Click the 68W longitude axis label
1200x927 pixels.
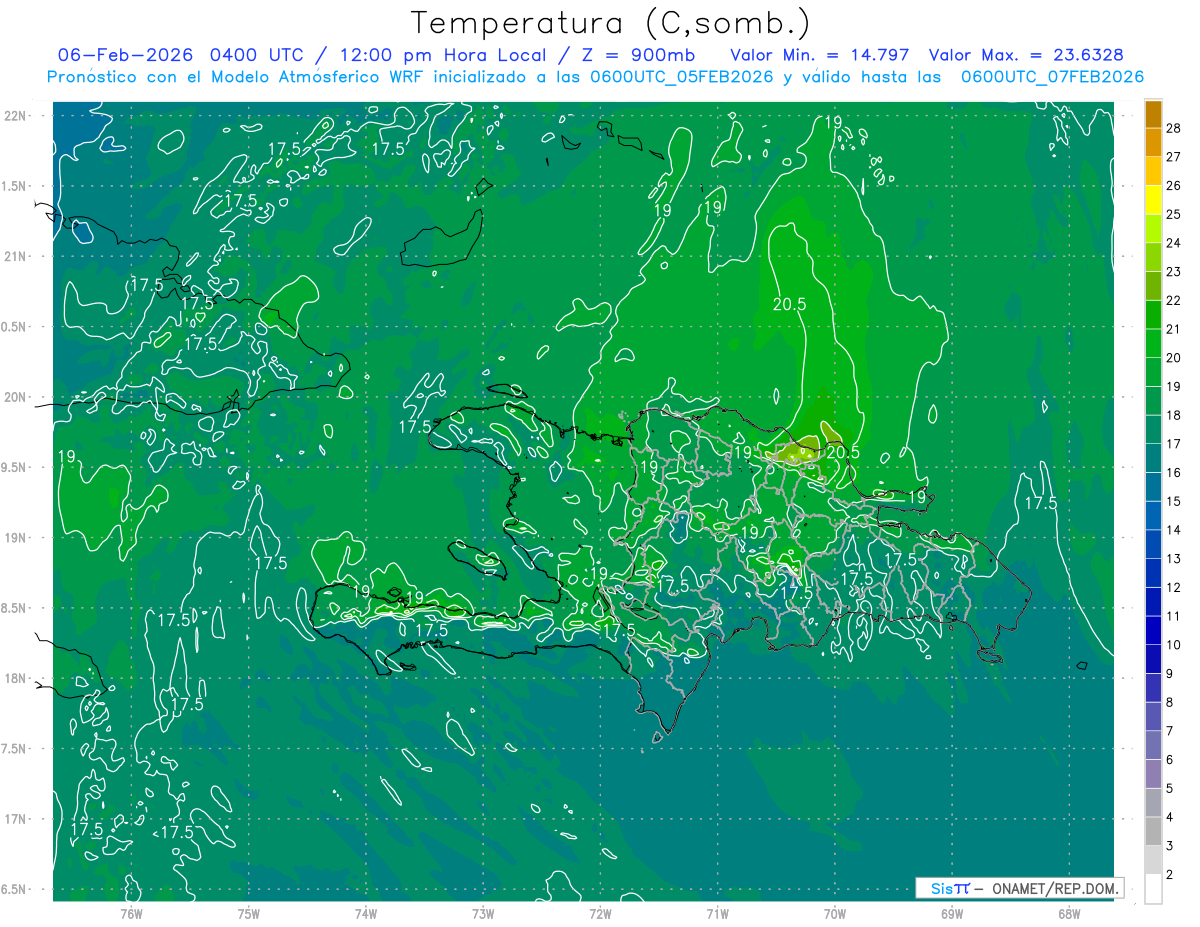[x=1069, y=913]
